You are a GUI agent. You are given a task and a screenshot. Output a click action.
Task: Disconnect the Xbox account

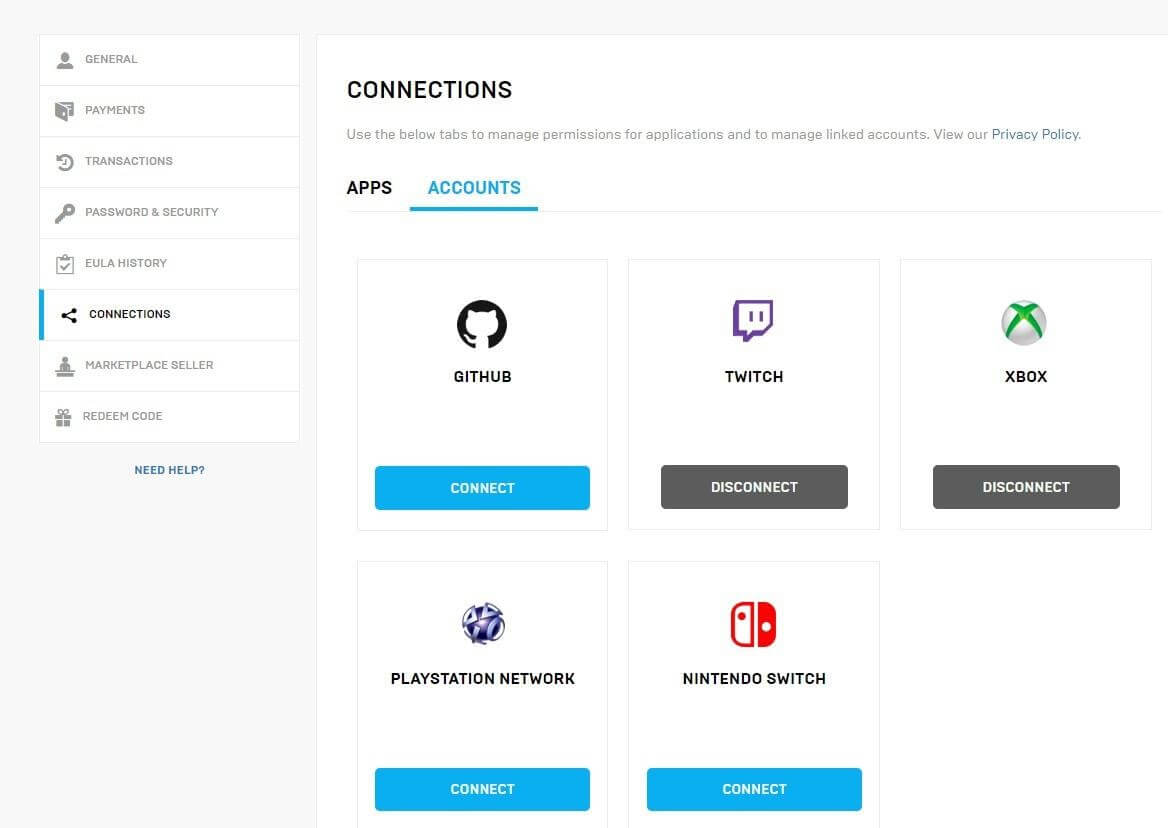[x=1026, y=487]
